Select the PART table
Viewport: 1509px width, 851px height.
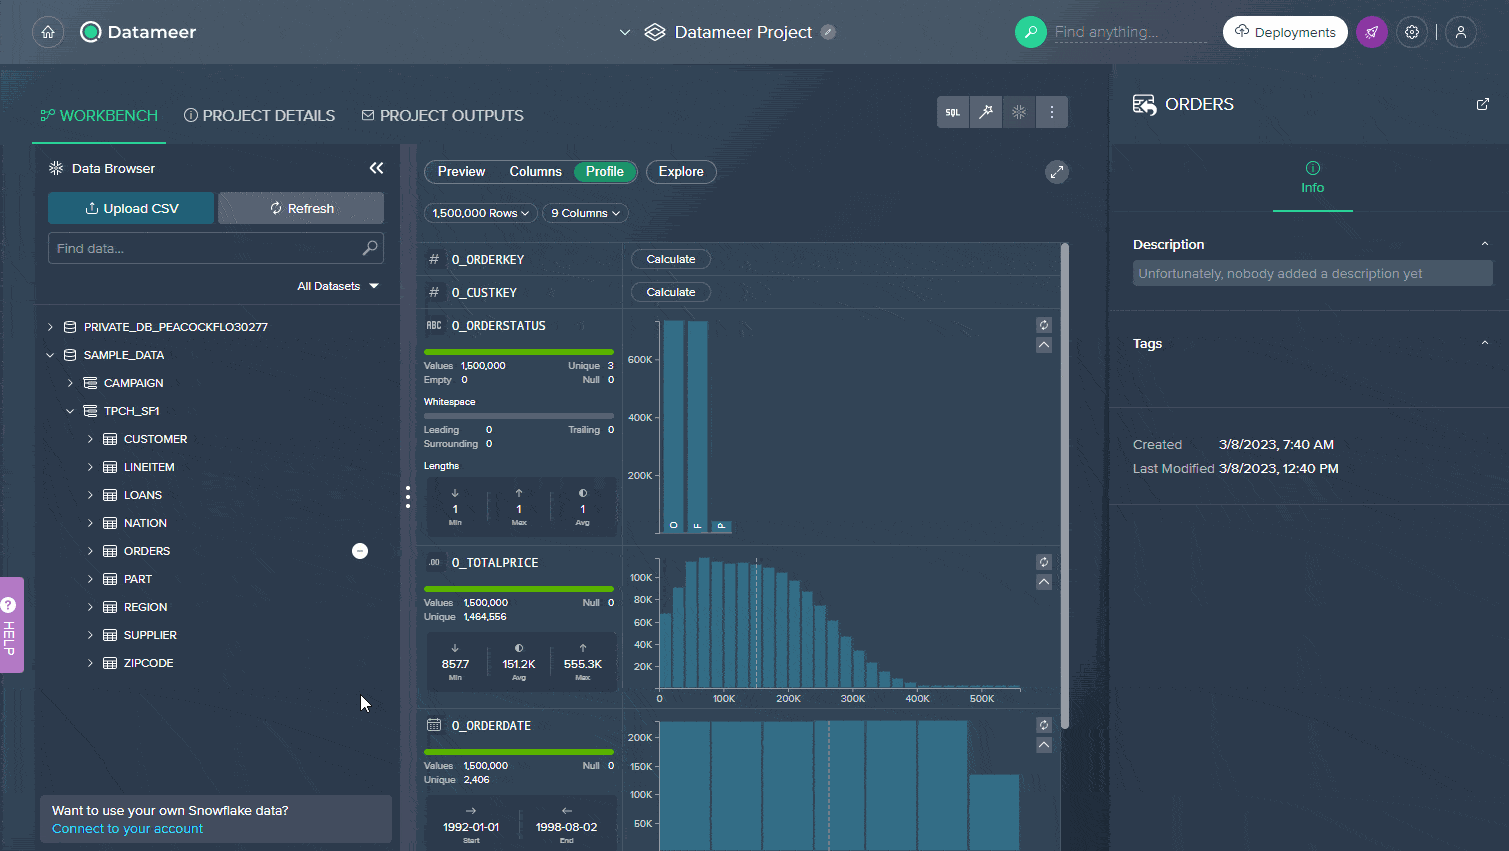(x=138, y=579)
